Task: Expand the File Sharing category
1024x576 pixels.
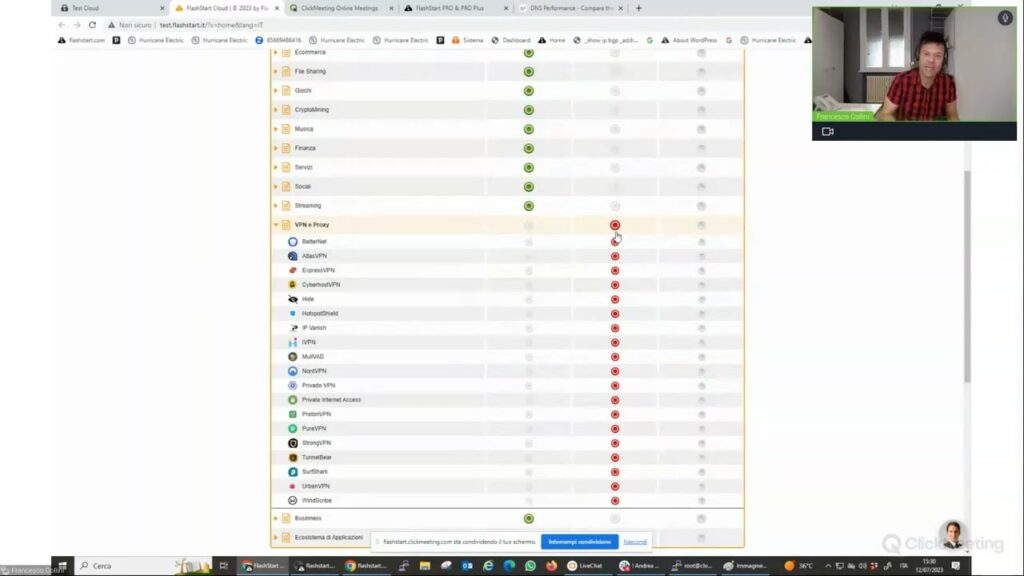Action: click(276, 71)
